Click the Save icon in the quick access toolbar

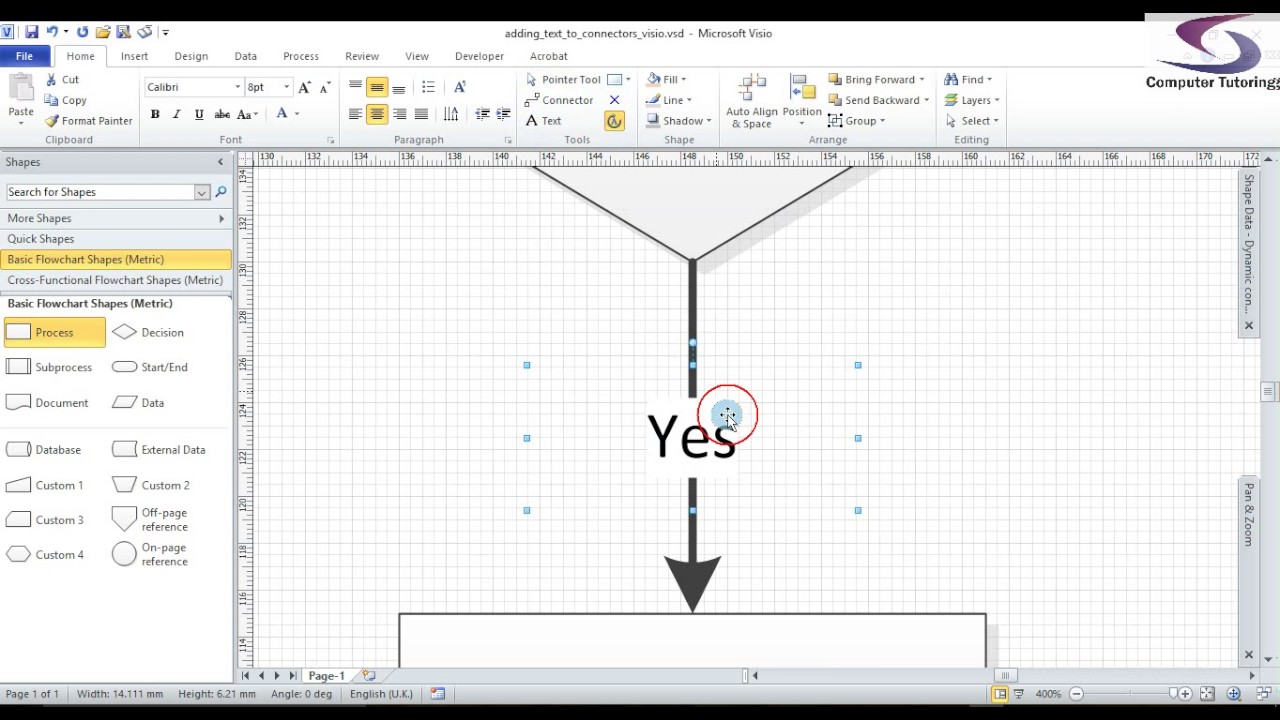tap(31, 33)
